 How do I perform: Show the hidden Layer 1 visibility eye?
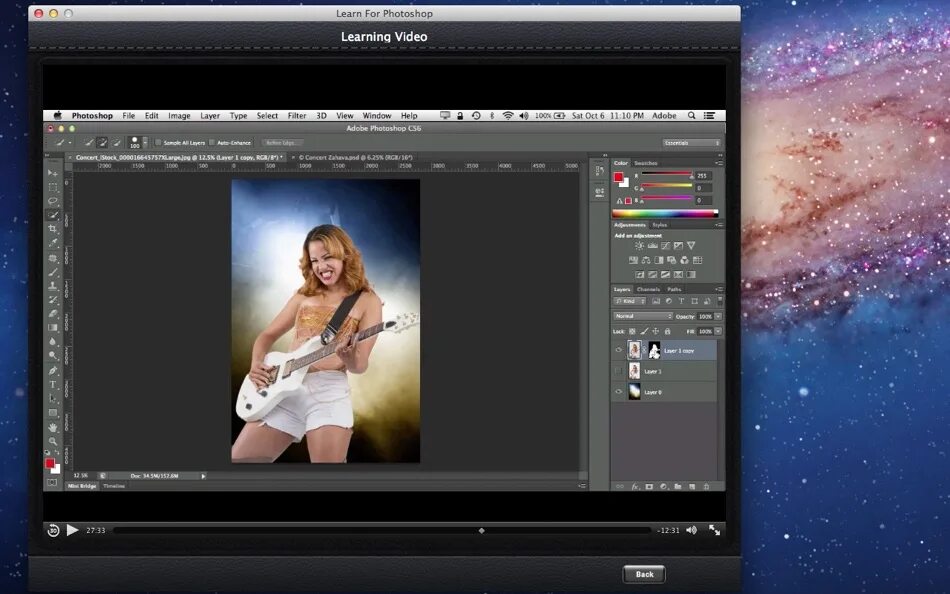click(618, 371)
